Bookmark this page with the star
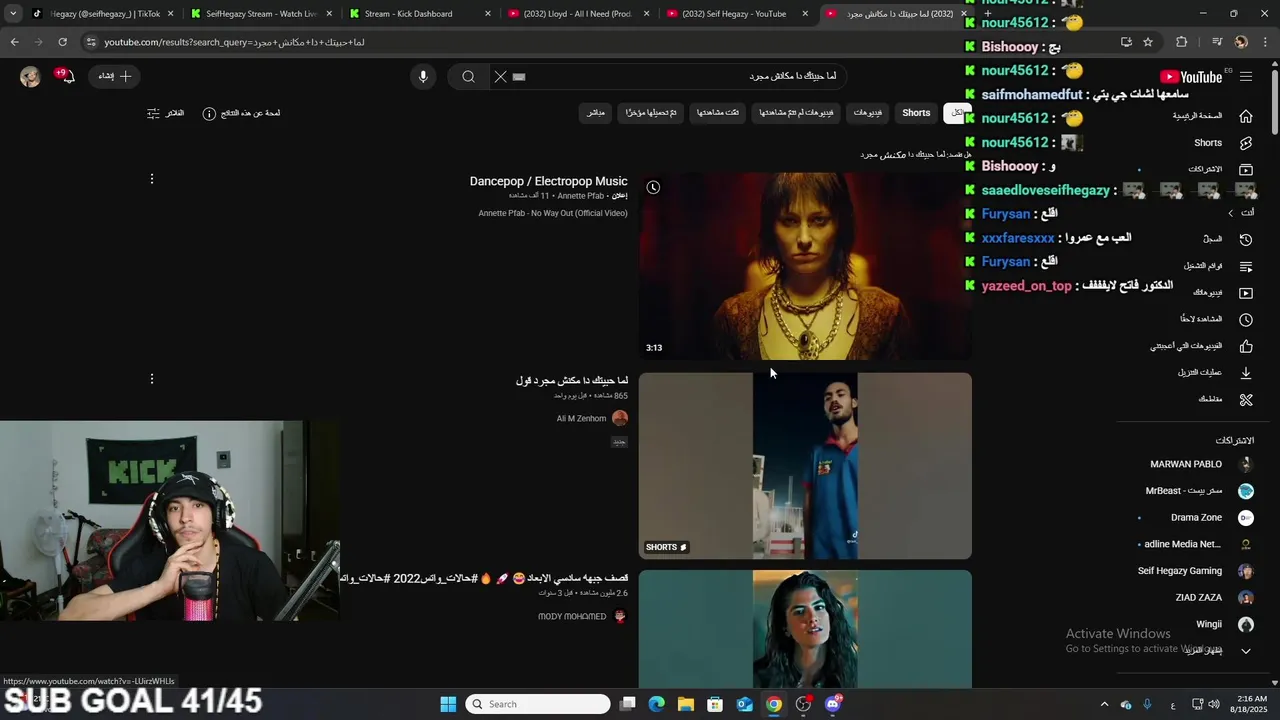 click(1148, 42)
